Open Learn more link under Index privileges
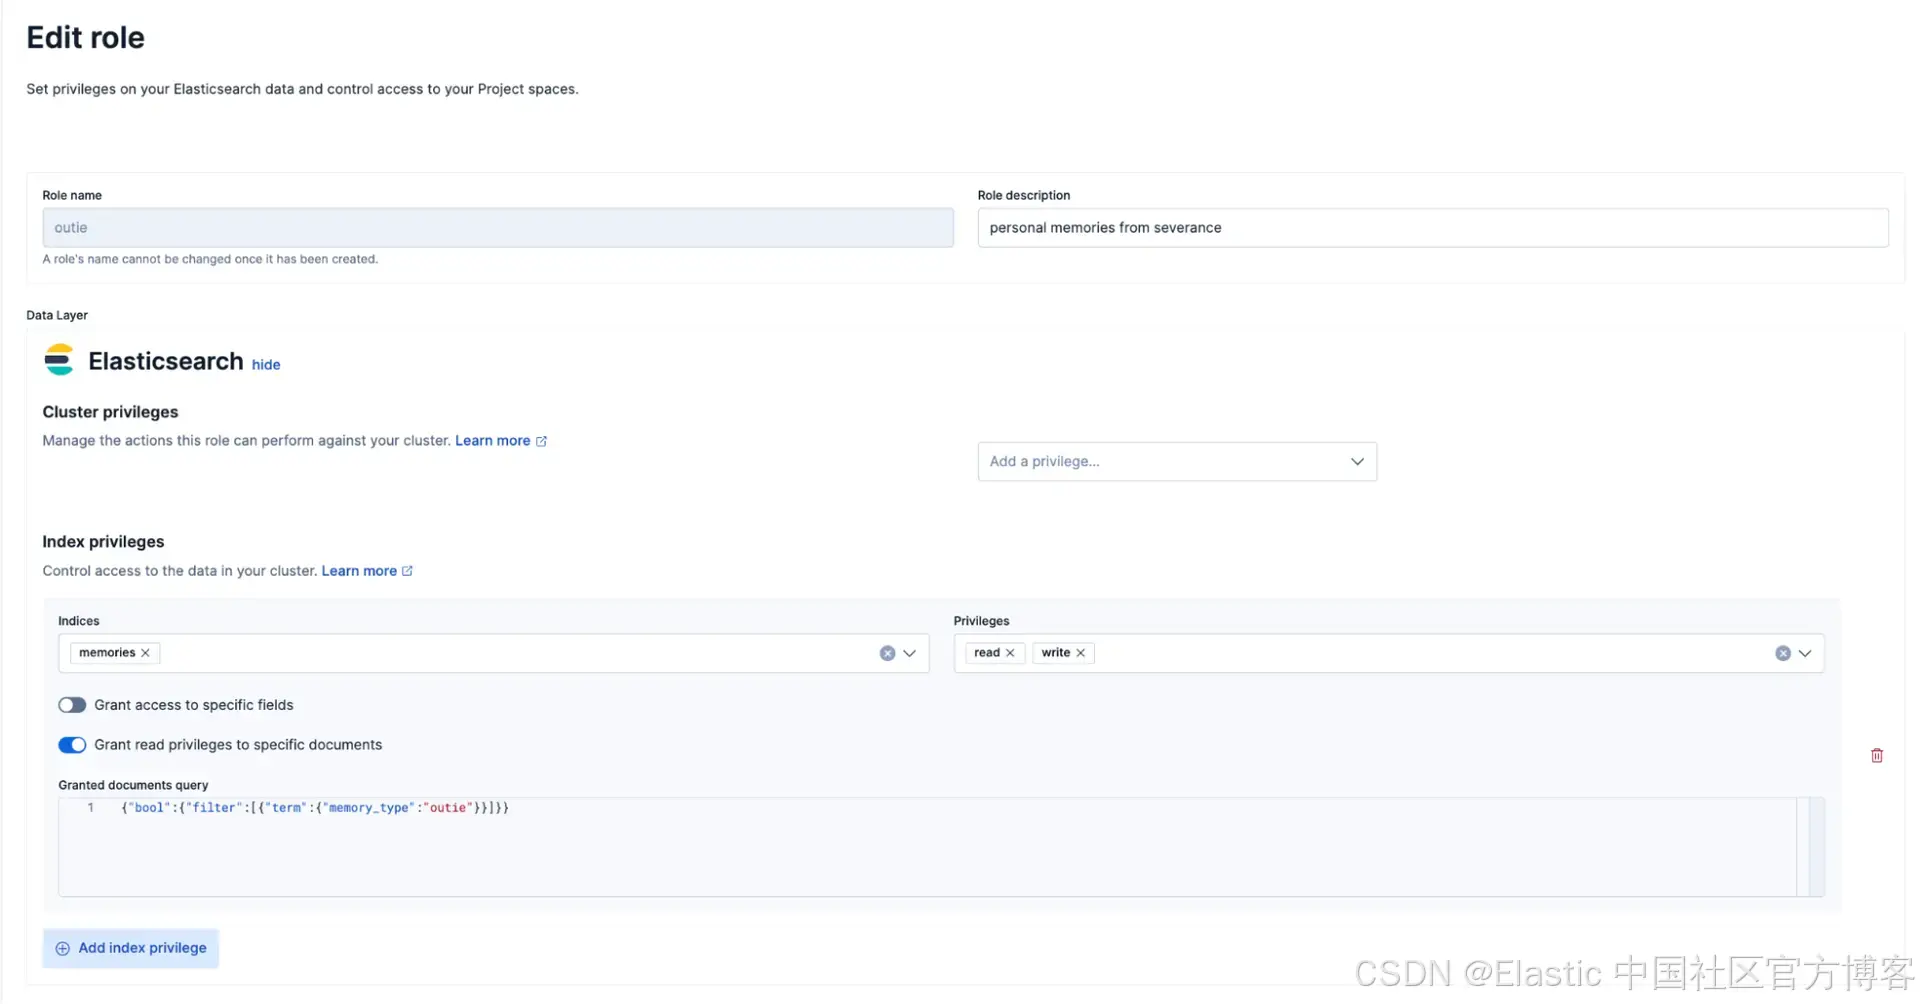1920x1005 pixels. pyautogui.click(x=359, y=571)
